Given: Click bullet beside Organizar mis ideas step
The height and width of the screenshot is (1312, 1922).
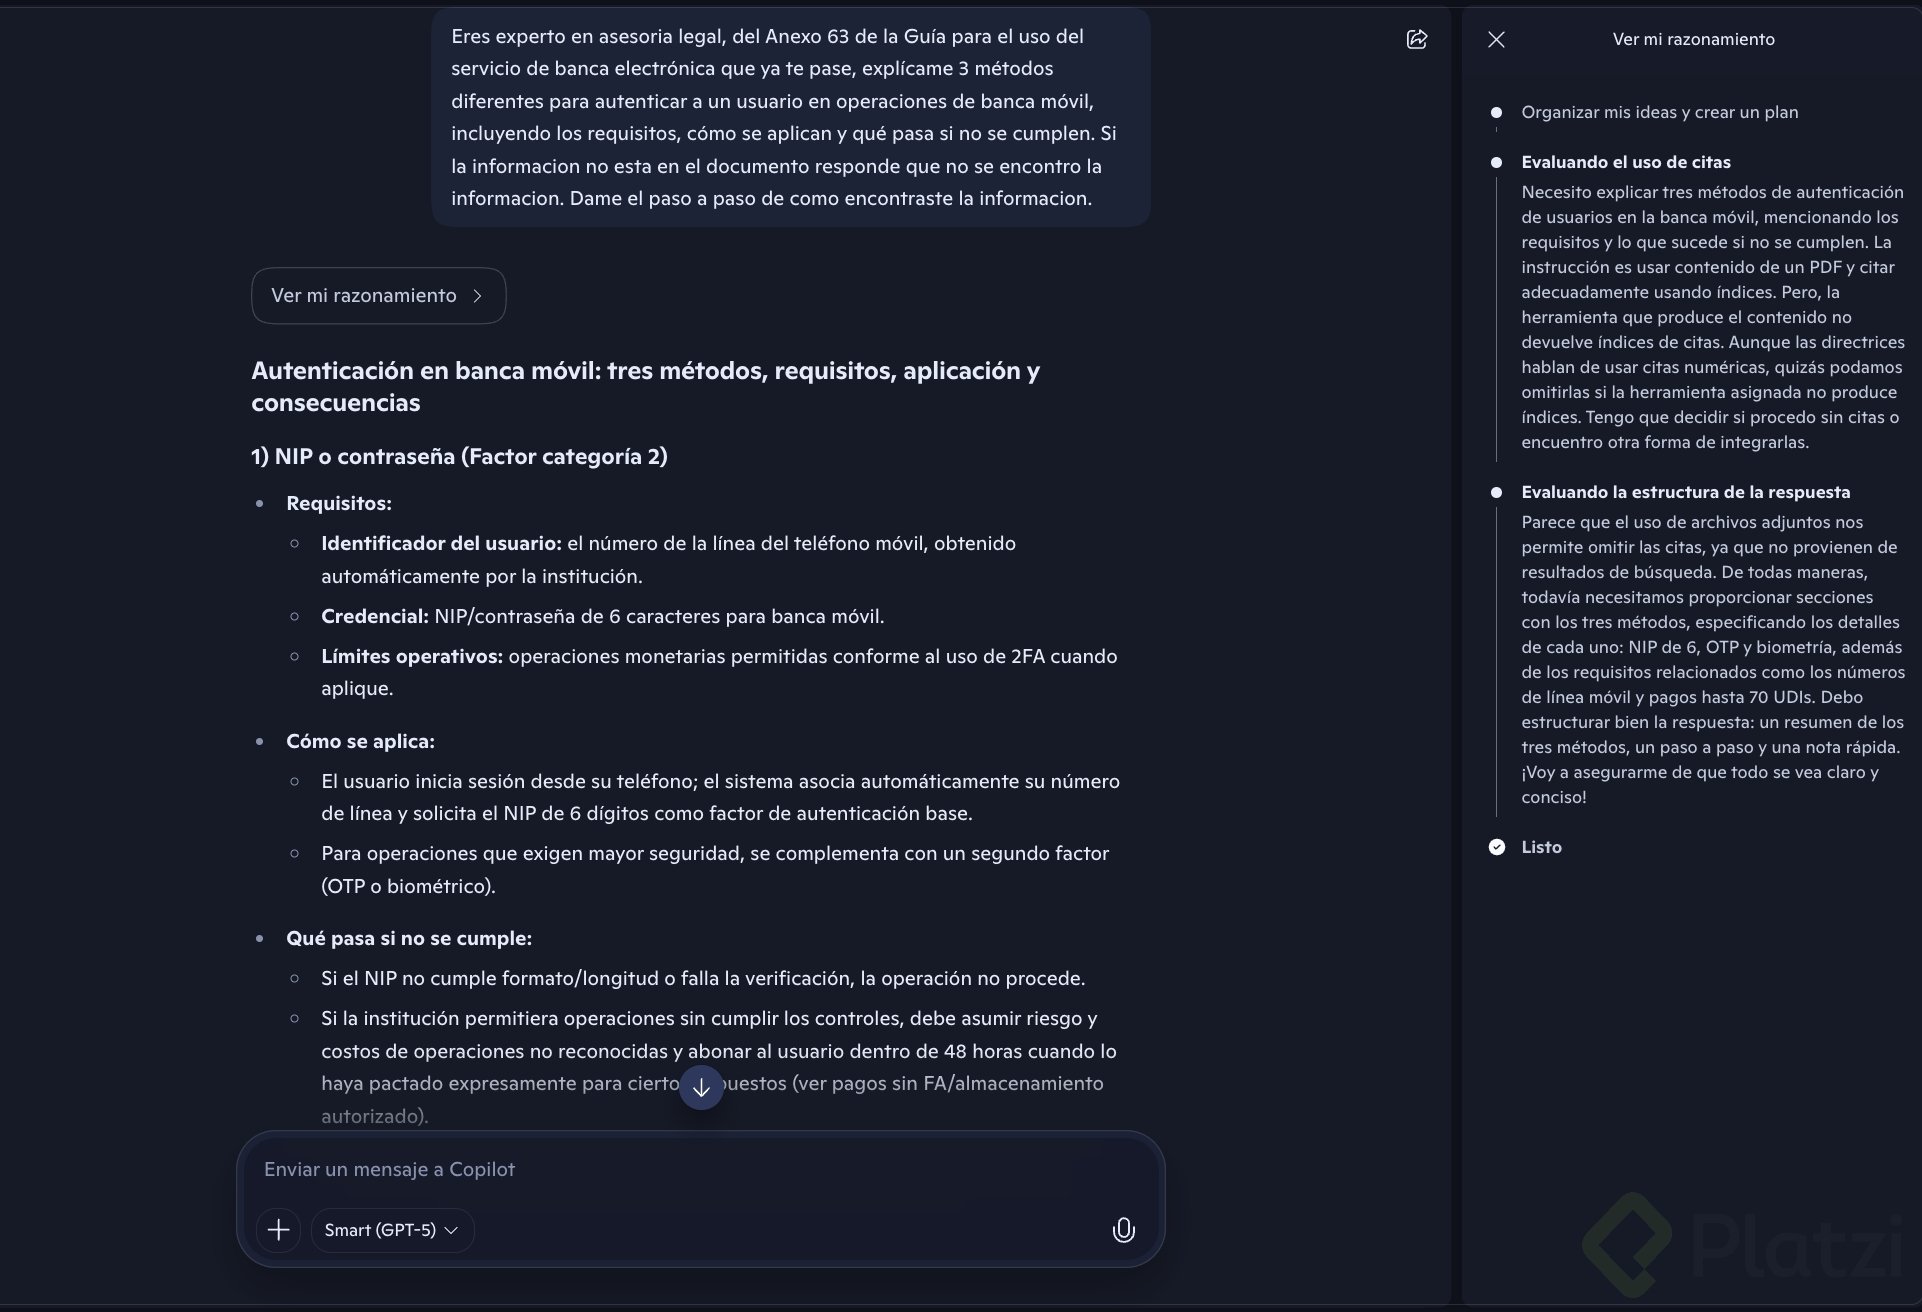Looking at the screenshot, I should (1497, 112).
